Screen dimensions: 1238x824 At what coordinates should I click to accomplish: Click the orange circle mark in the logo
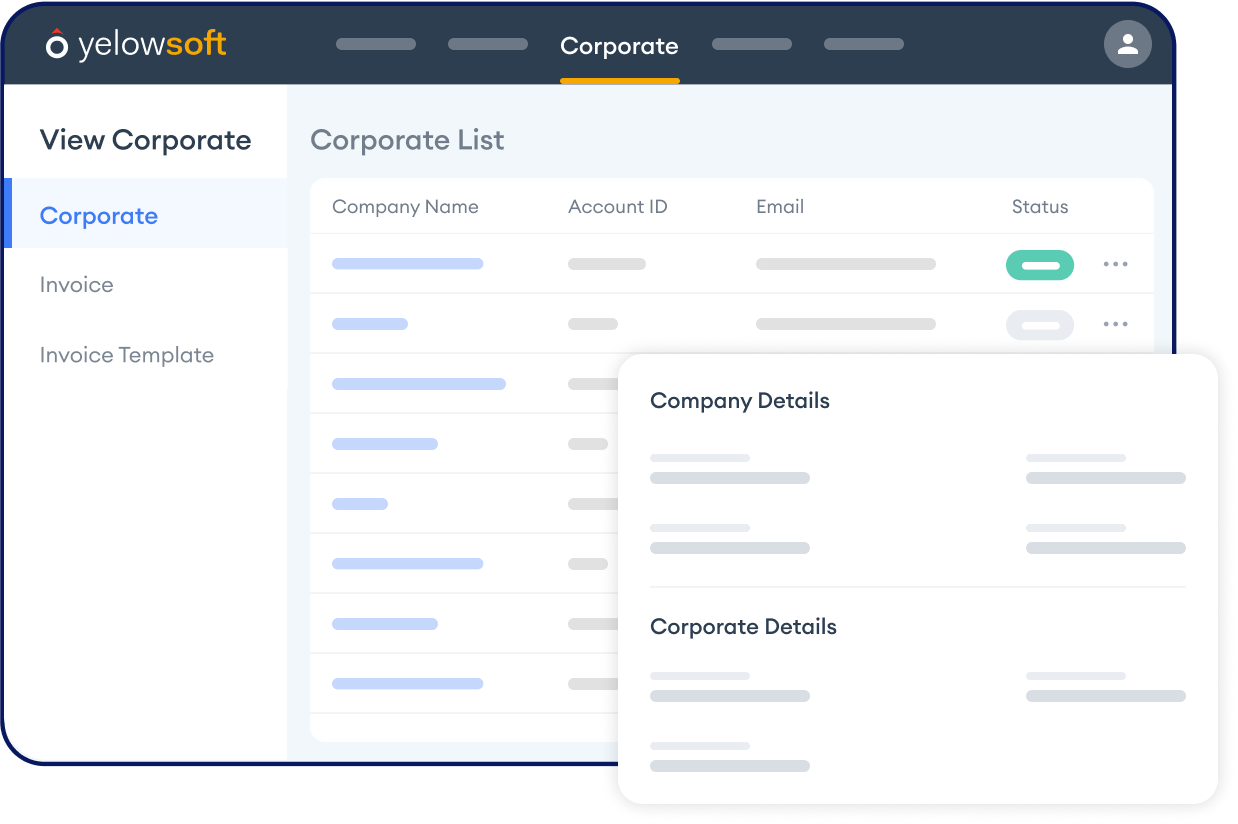pyautogui.click(x=56, y=44)
